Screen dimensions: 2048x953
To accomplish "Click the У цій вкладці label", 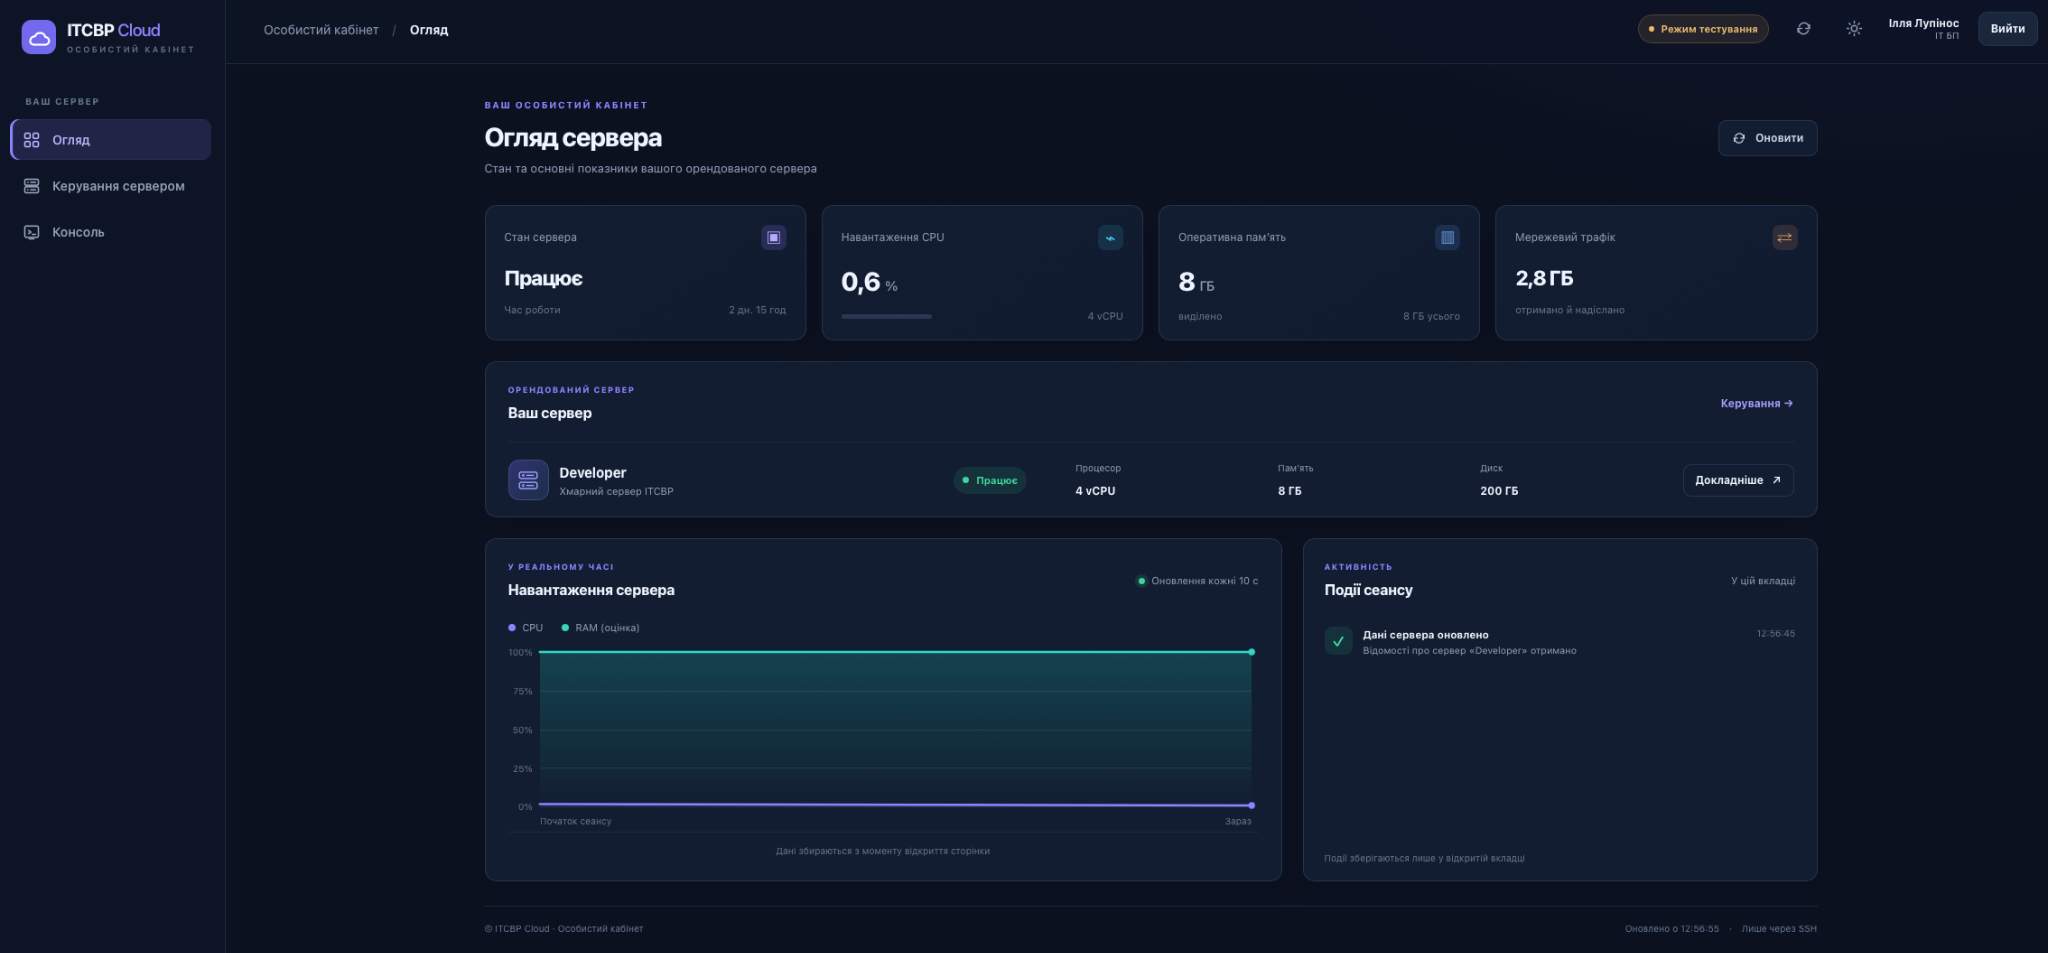I will pyautogui.click(x=1763, y=581).
